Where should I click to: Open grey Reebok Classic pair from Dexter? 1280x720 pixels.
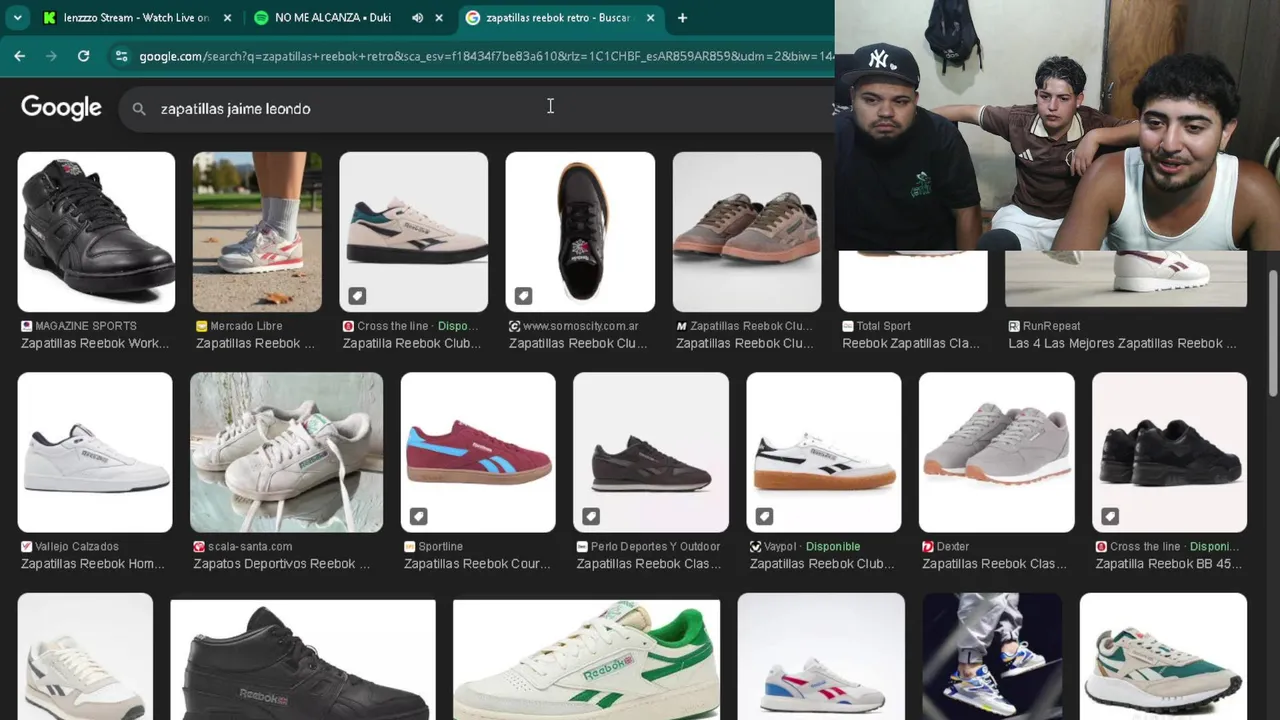pos(997,452)
